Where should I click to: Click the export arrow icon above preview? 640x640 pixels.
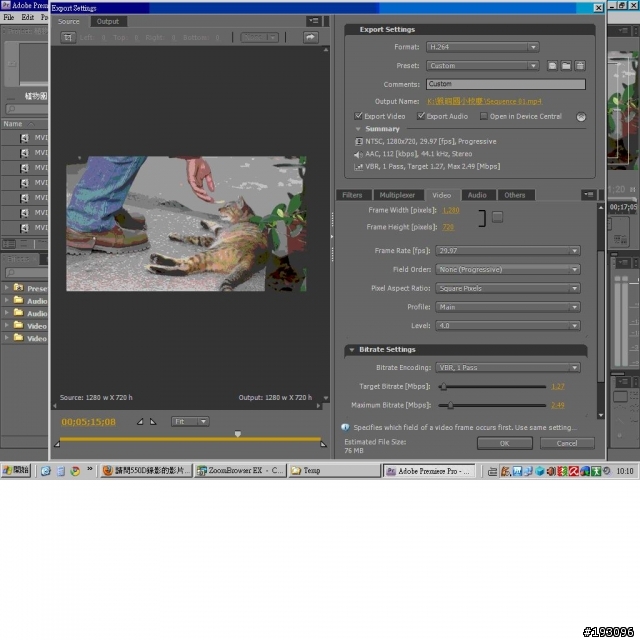coord(310,37)
